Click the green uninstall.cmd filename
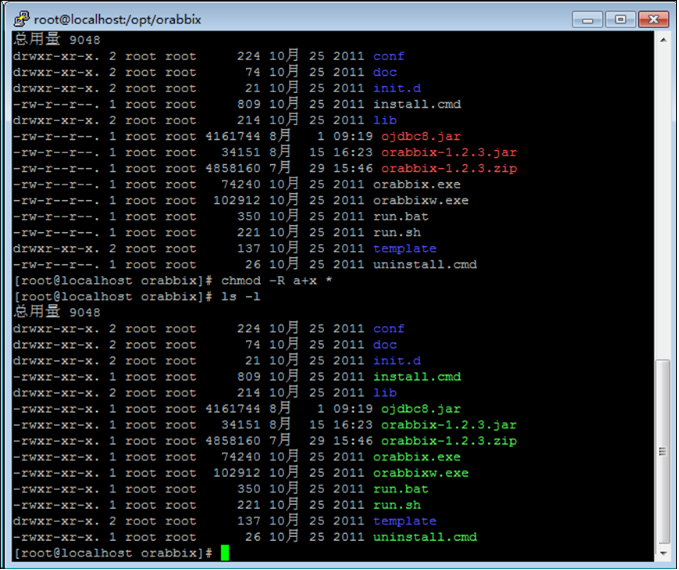679x570 pixels. 425,537
